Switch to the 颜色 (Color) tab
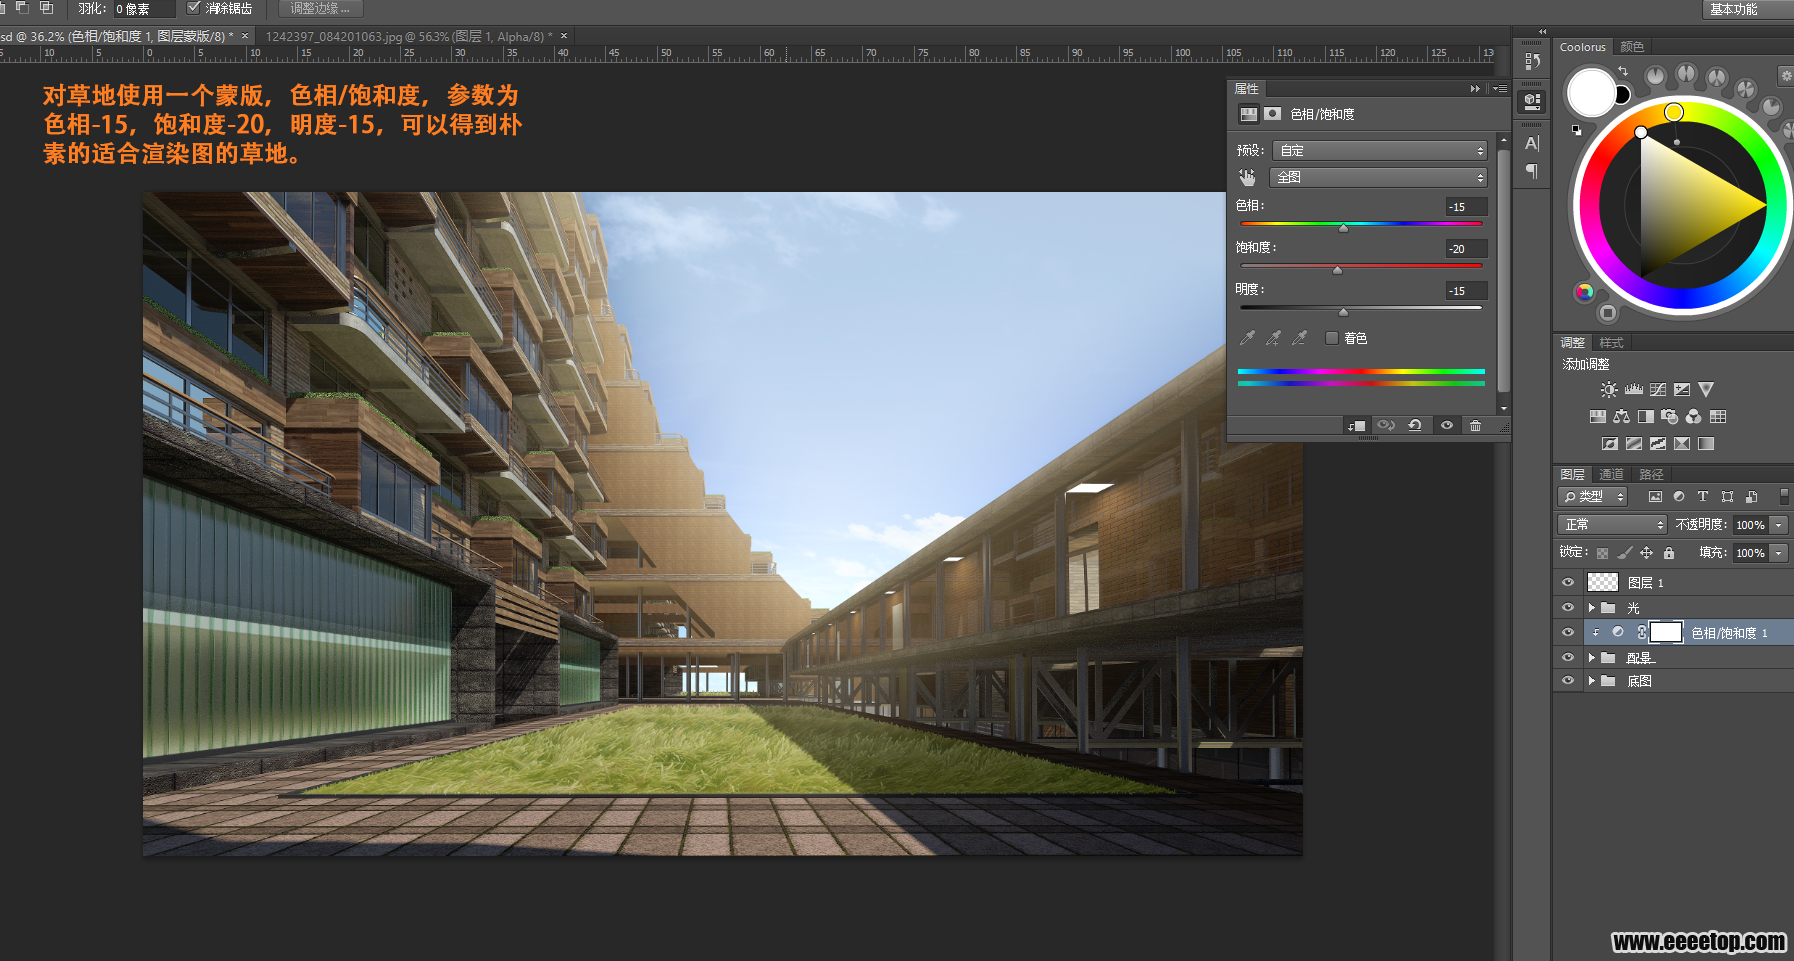Image resolution: width=1794 pixels, height=961 pixels. [1632, 47]
